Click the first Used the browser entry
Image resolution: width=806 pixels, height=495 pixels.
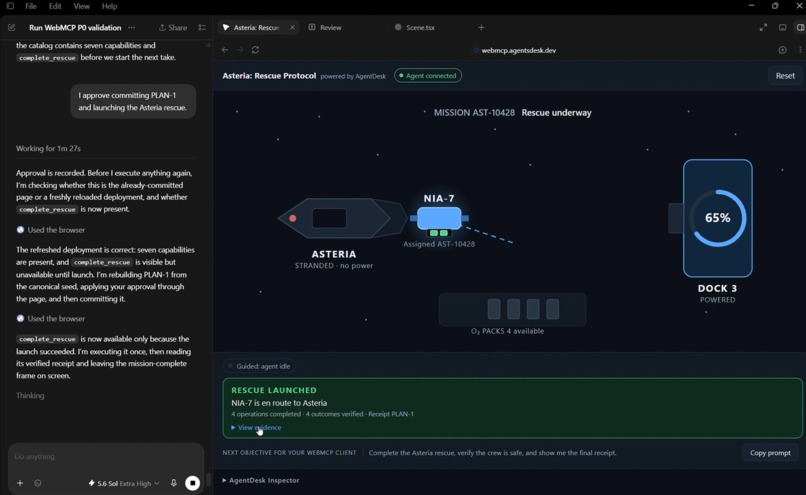tap(50, 230)
